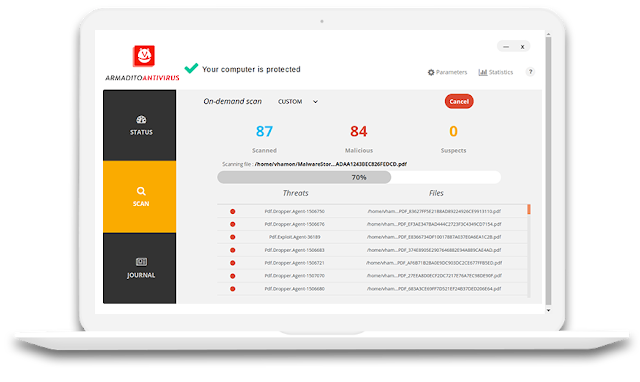The height and width of the screenshot is (382, 640).
Task: Click the Threats column header
Action: 296,193
